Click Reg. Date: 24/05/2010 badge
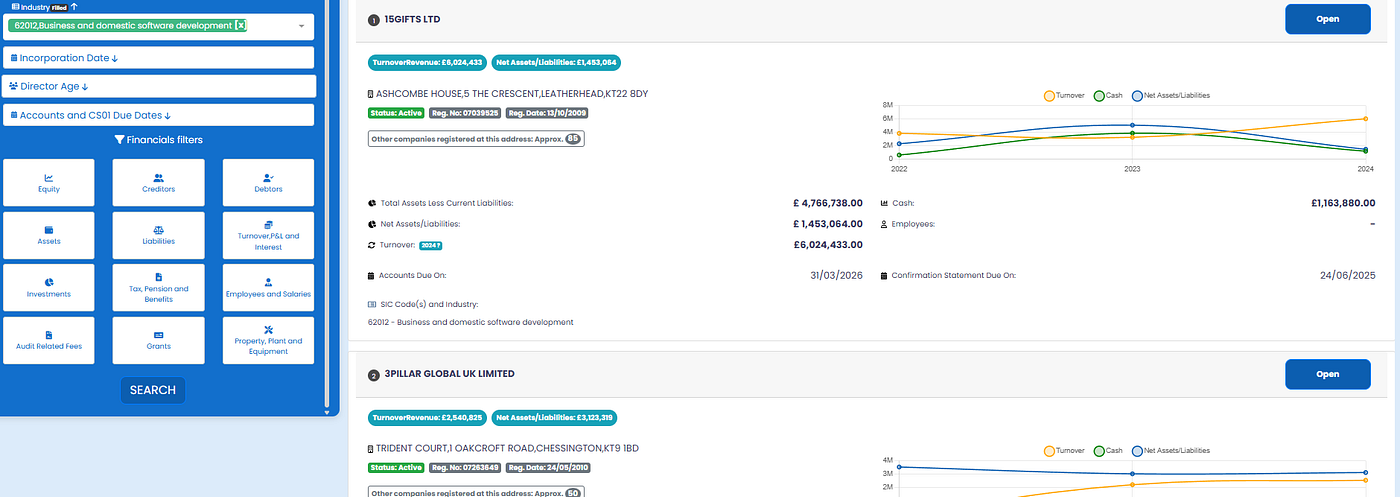The height and width of the screenshot is (497, 1400). [548, 467]
